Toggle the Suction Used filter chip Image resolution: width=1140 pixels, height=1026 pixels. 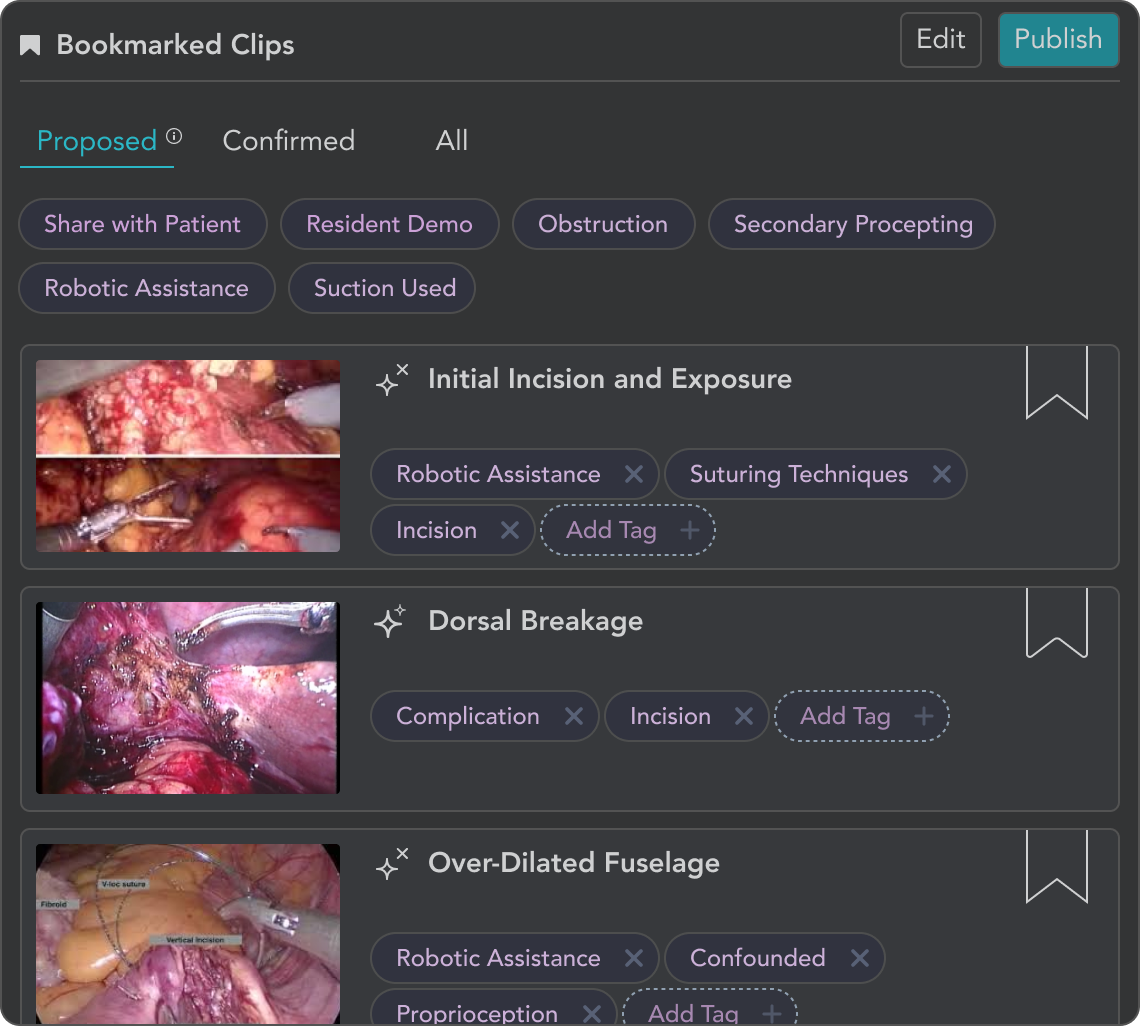tap(382, 288)
